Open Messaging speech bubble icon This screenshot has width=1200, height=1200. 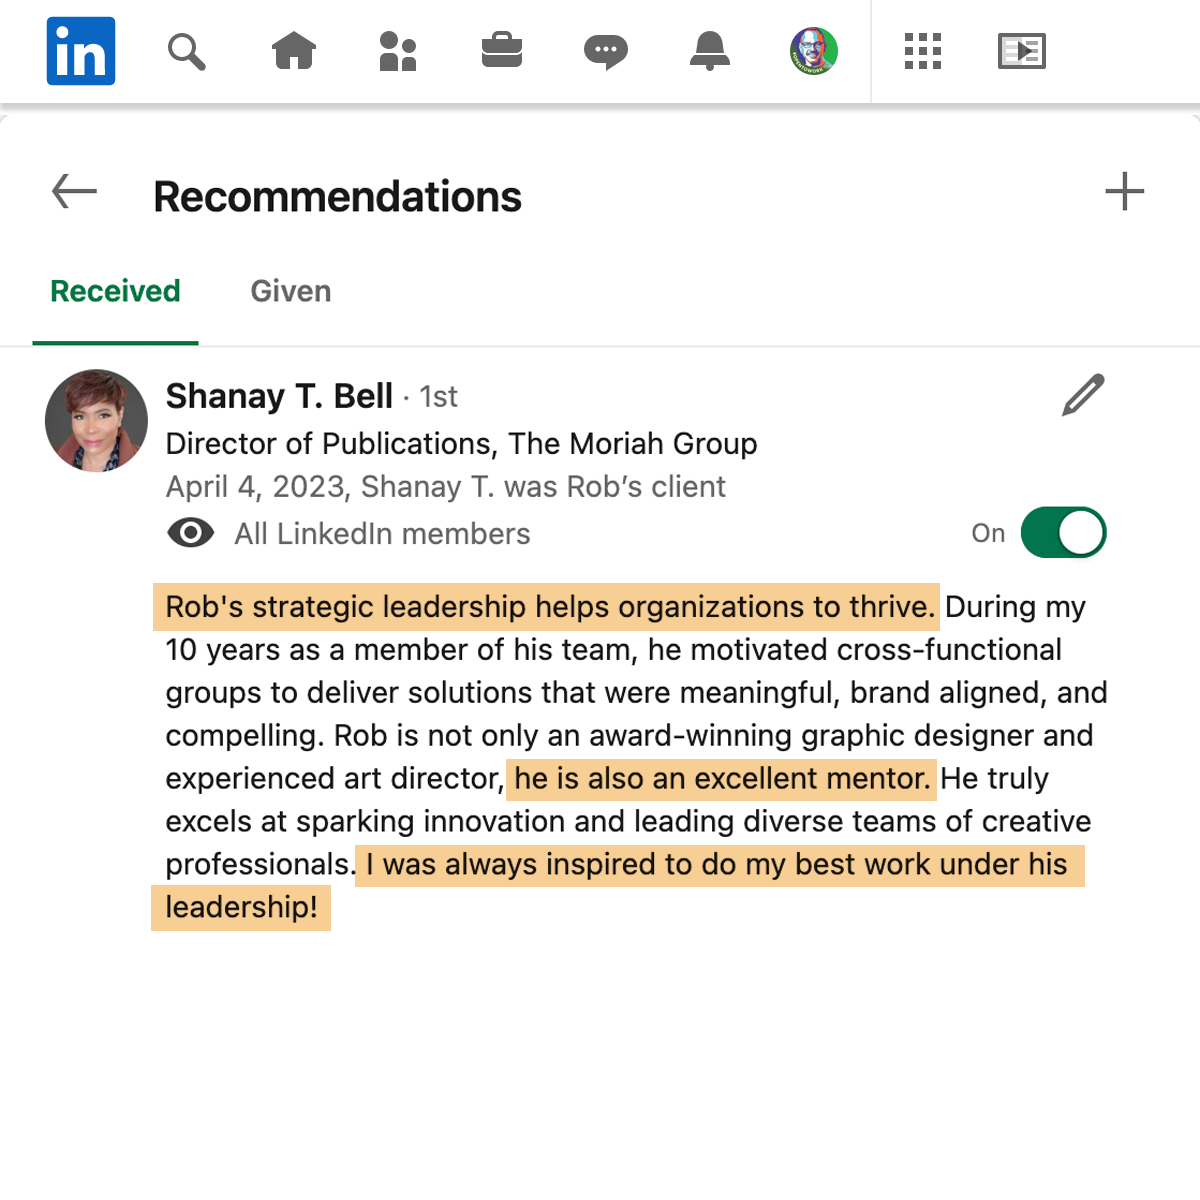point(606,52)
